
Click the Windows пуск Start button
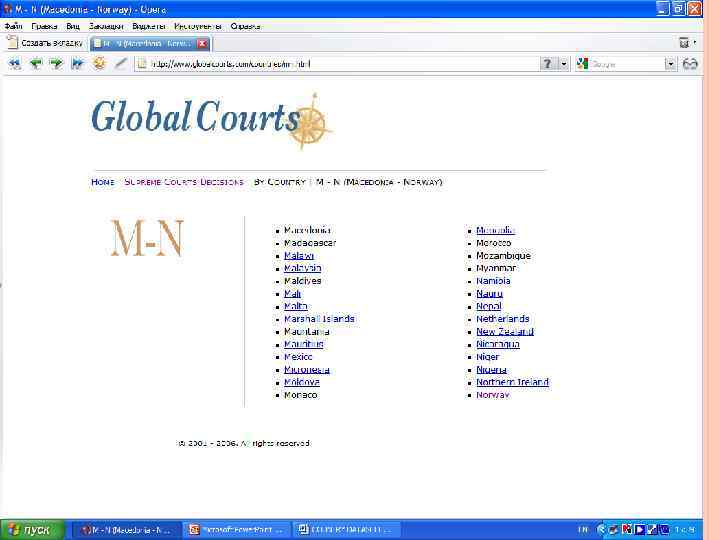[31, 530]
